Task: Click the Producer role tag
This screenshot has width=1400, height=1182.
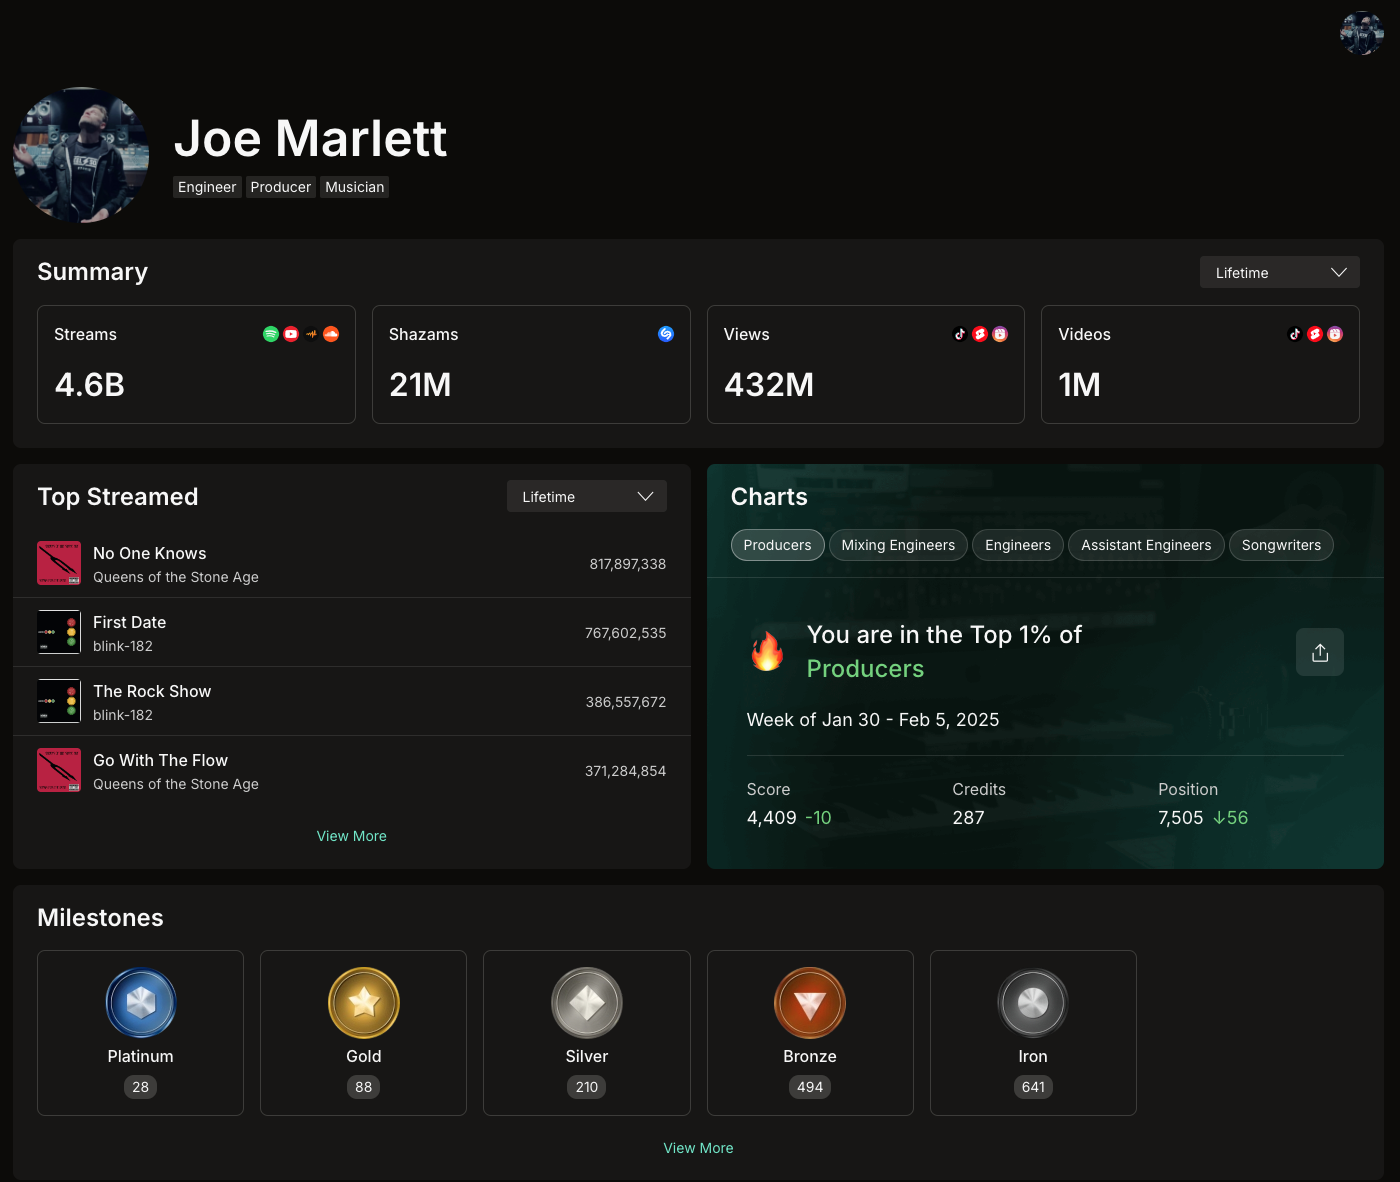Action: click(x=281, y=187)
